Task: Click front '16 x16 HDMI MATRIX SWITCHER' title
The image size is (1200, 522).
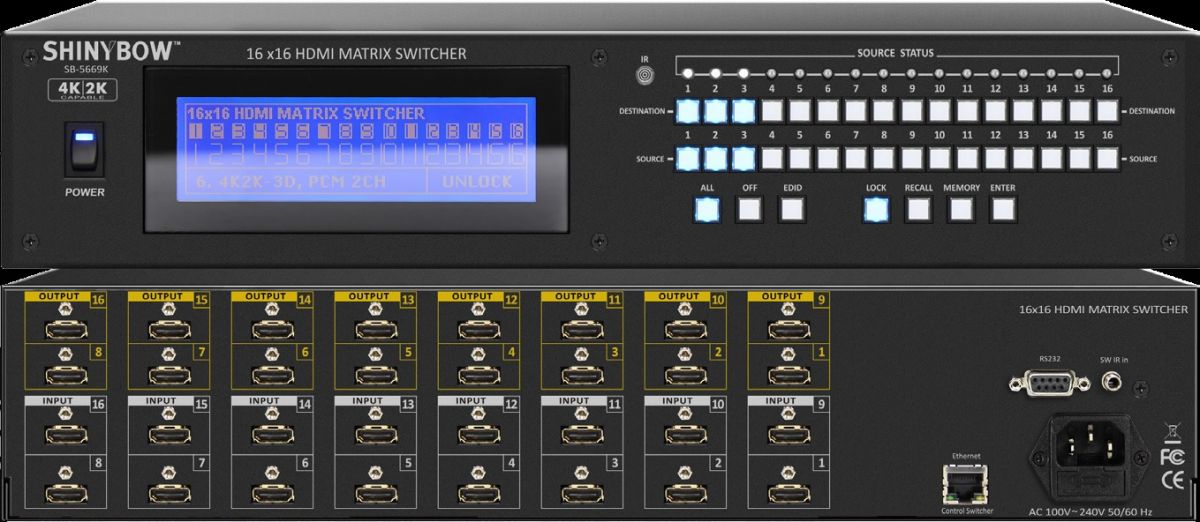Action: [356, 54]
